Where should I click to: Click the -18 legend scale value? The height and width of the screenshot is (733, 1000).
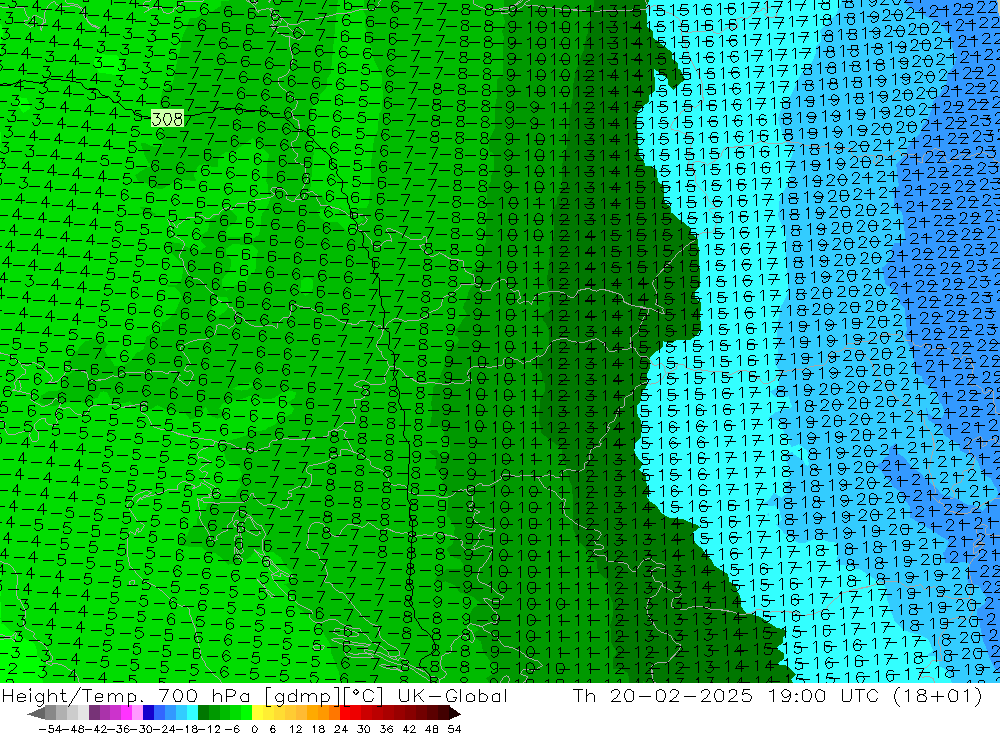pyautogui.click(x=186, y=729)
